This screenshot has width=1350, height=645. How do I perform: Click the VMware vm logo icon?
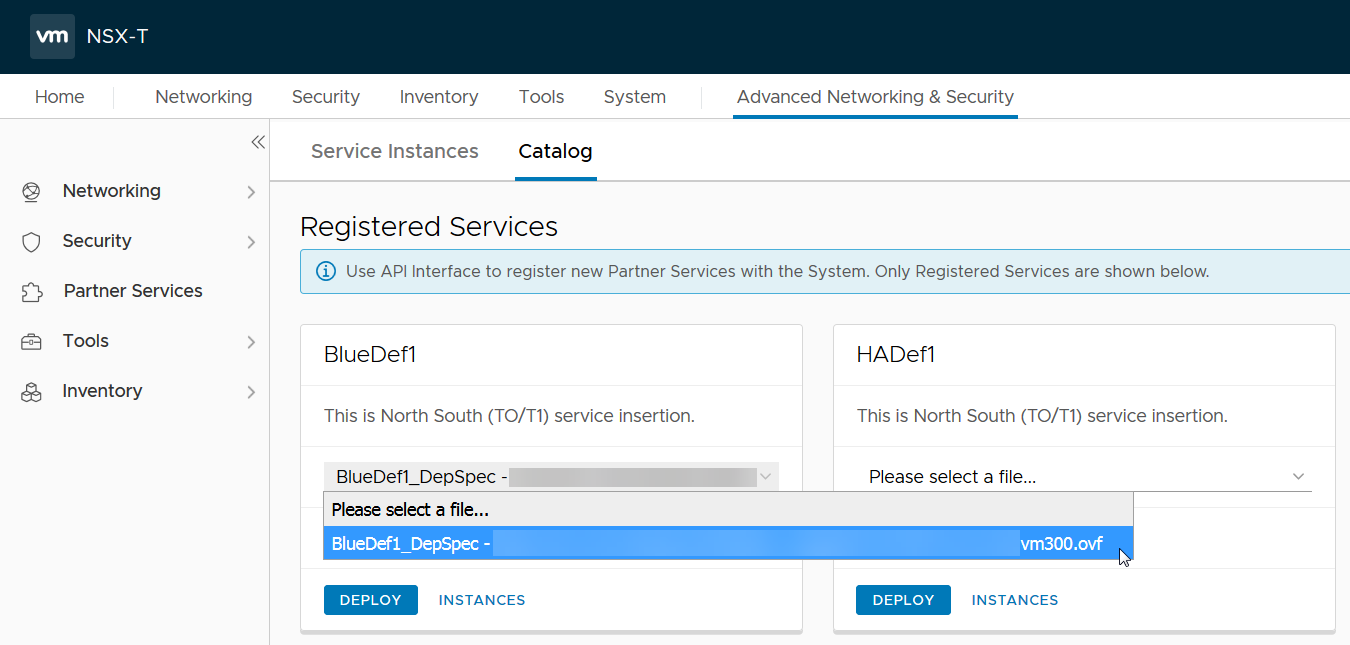pos(52,36)
